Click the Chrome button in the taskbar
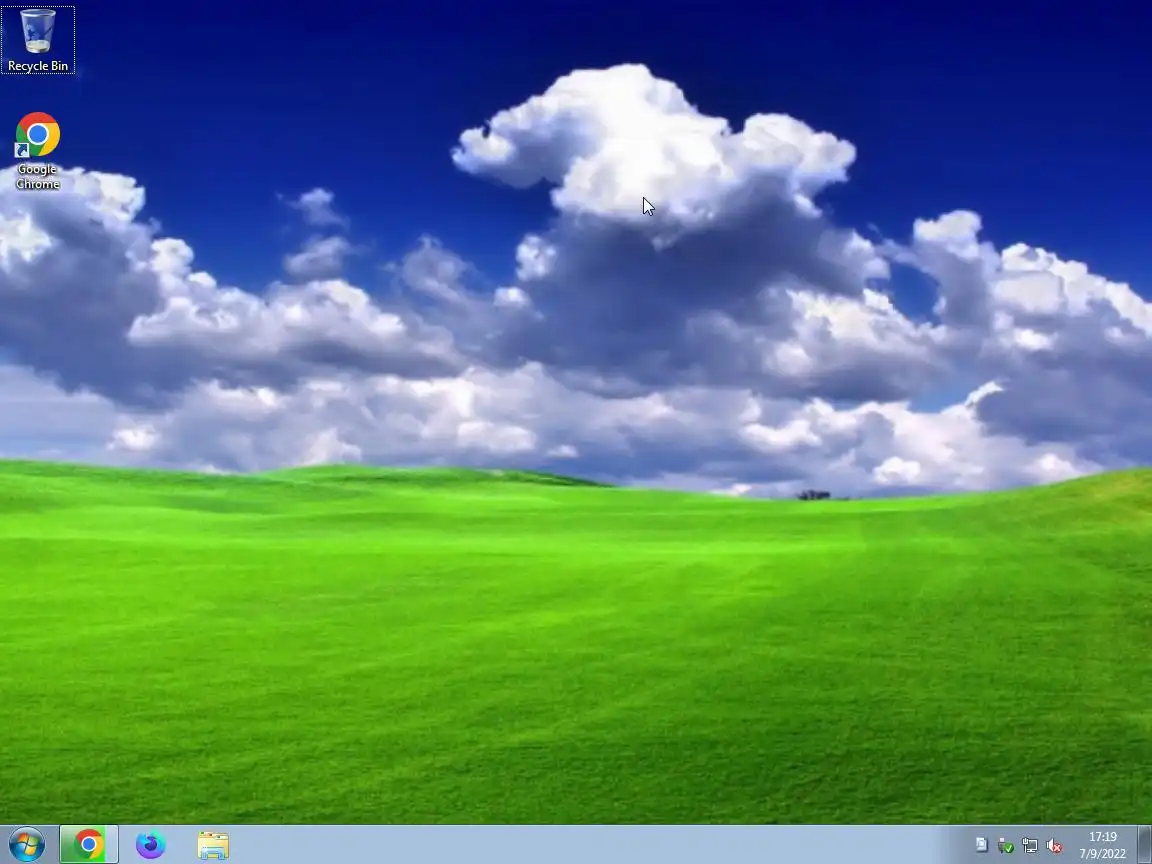This screenshot has width=1152, height=864. [x=88, y=845]
